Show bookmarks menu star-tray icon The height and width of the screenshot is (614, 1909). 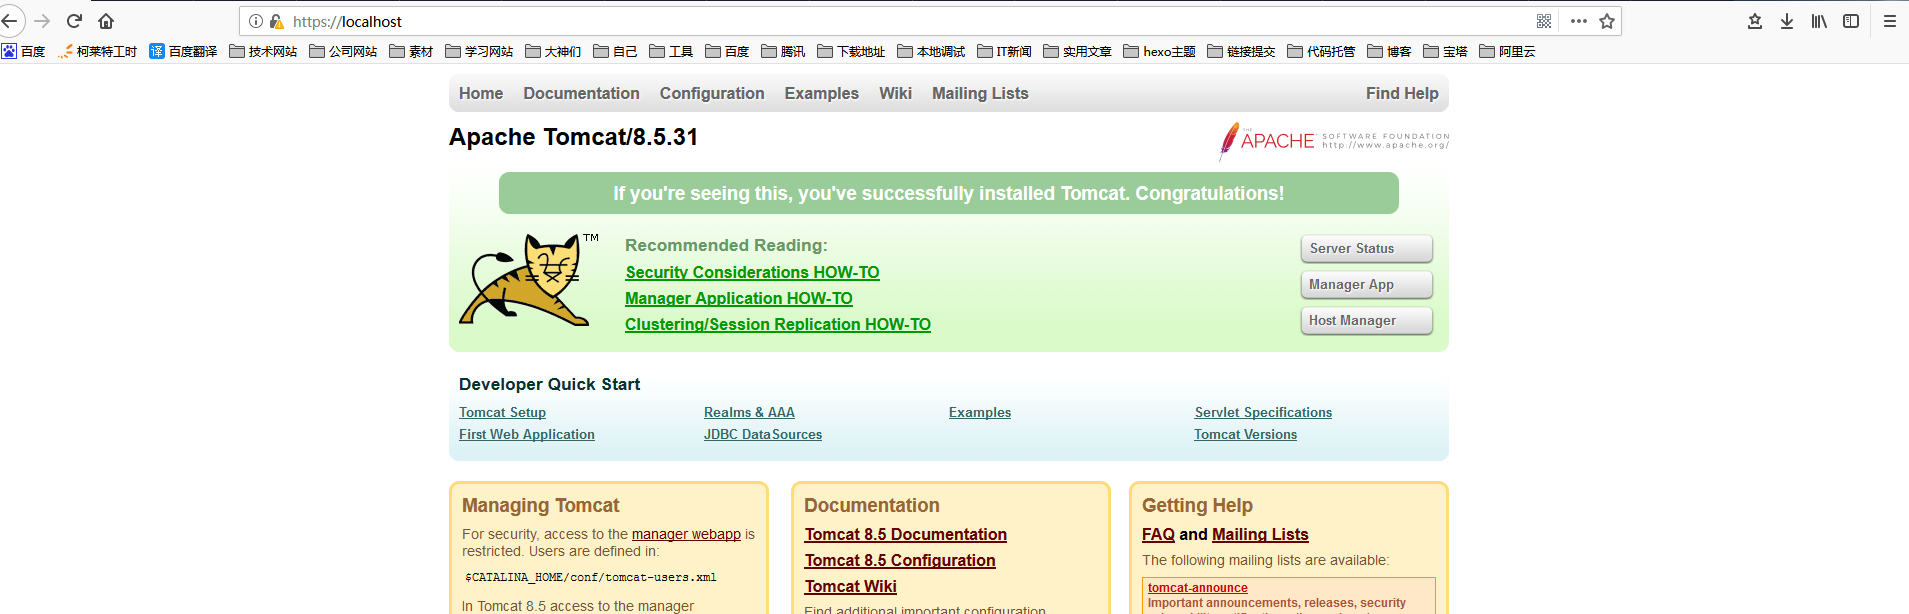(x=1755, y=21)
